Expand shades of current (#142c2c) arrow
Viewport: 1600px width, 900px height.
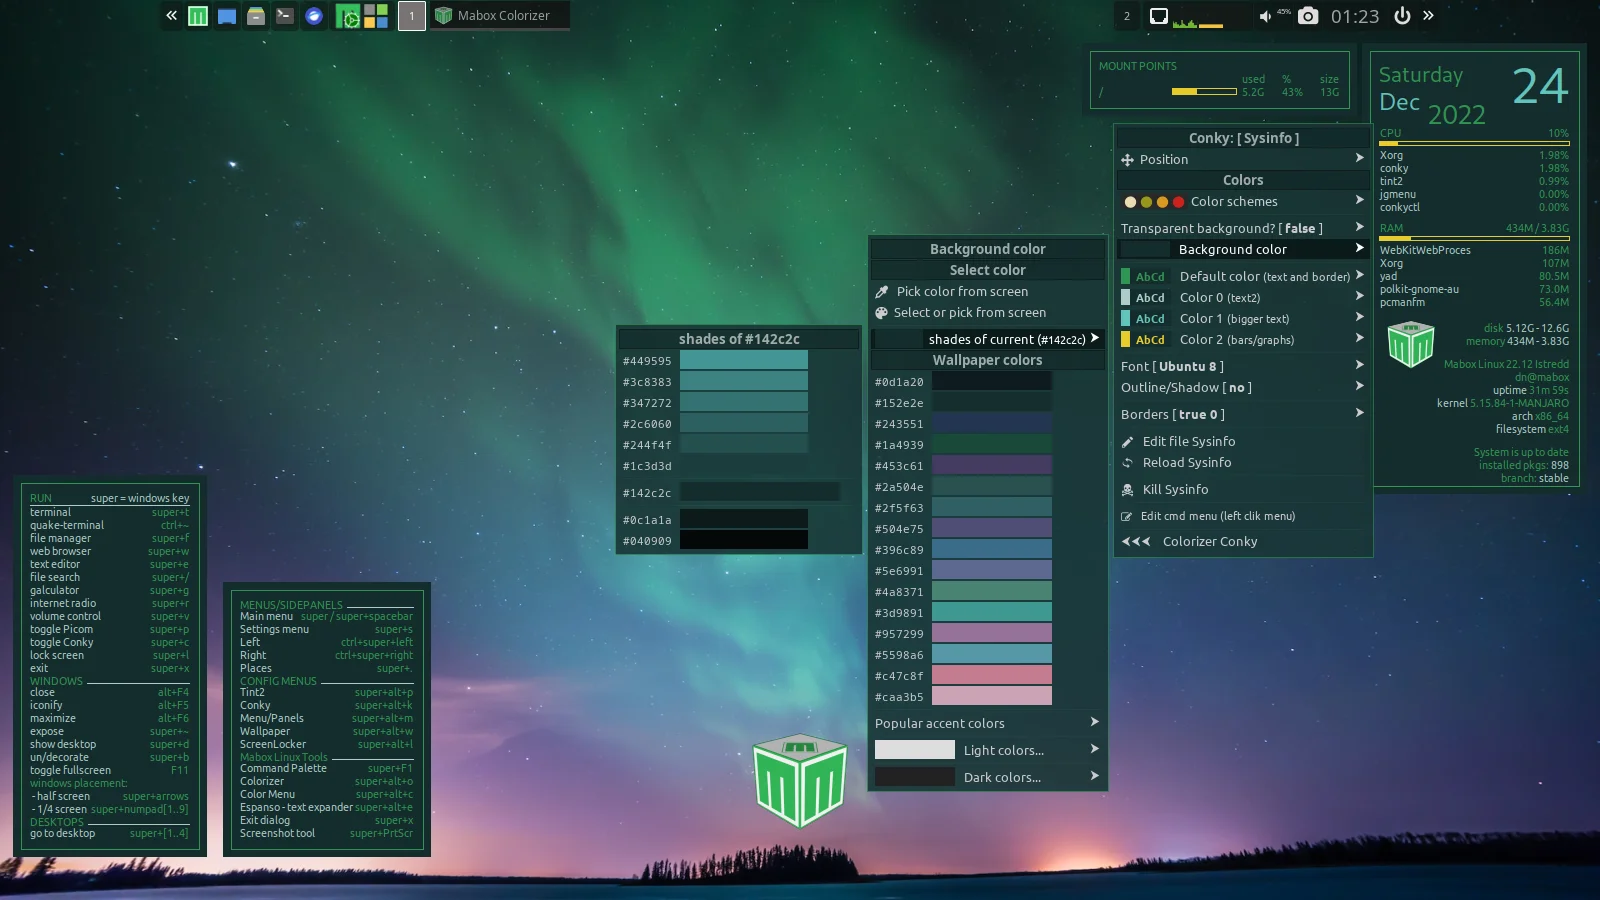tap(1095, 339)
